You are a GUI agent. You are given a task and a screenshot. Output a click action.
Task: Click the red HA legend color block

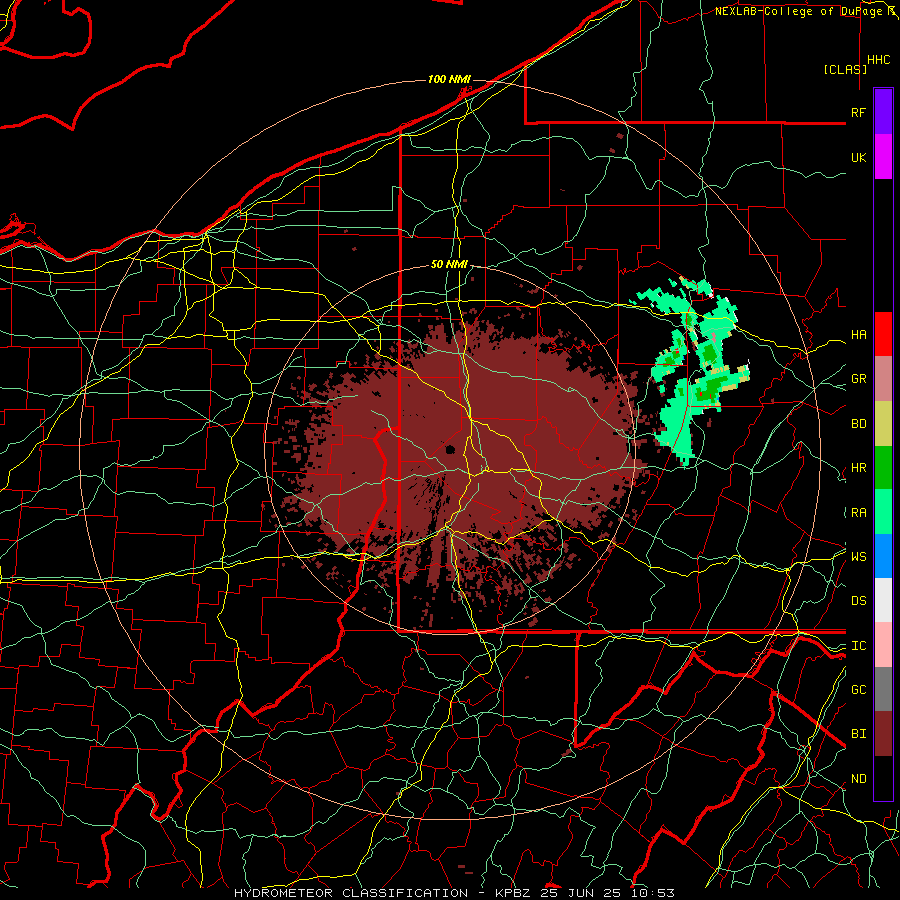pos(883,334)
